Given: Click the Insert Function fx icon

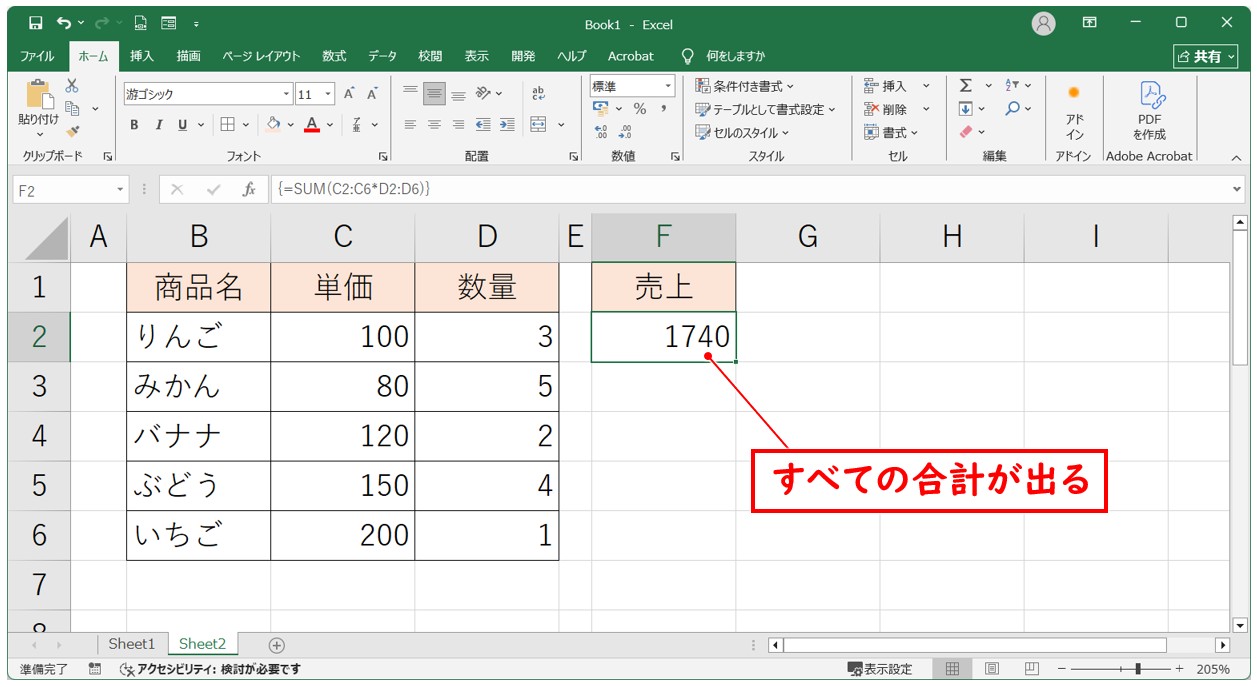Looking at the screenshot, I should (250, 189).
